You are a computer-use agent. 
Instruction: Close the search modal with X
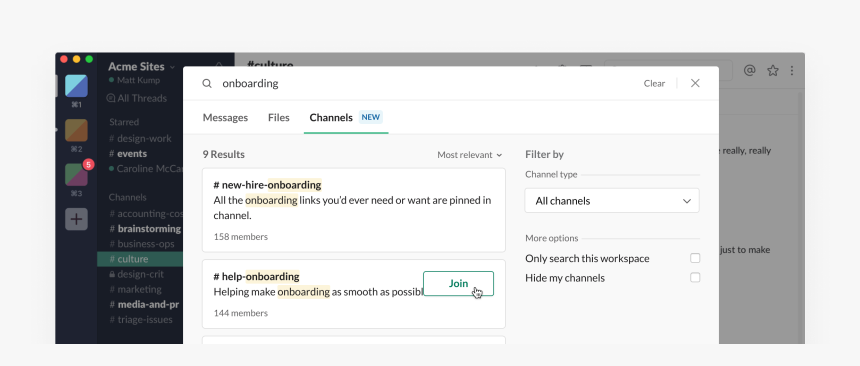point(695,83)
